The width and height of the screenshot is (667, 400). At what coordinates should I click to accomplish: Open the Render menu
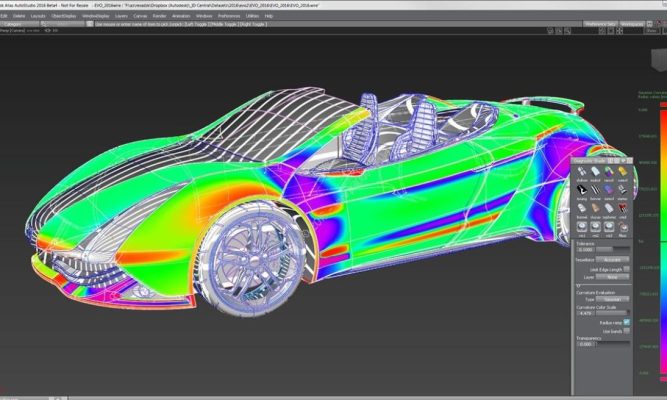pyautogui.click(x=156, y=16)
